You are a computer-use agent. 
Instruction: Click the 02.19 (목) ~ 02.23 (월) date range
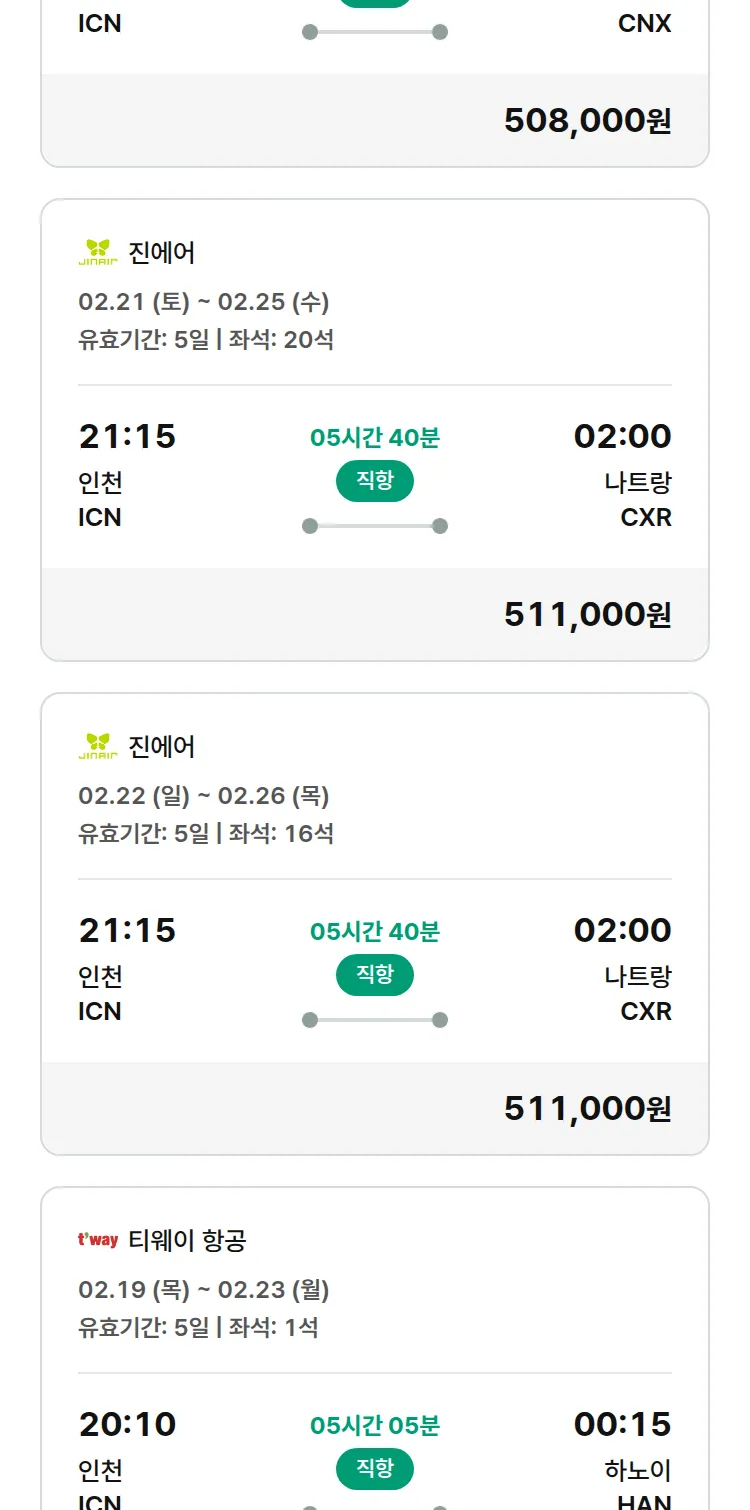click(x=204, y=1290)
